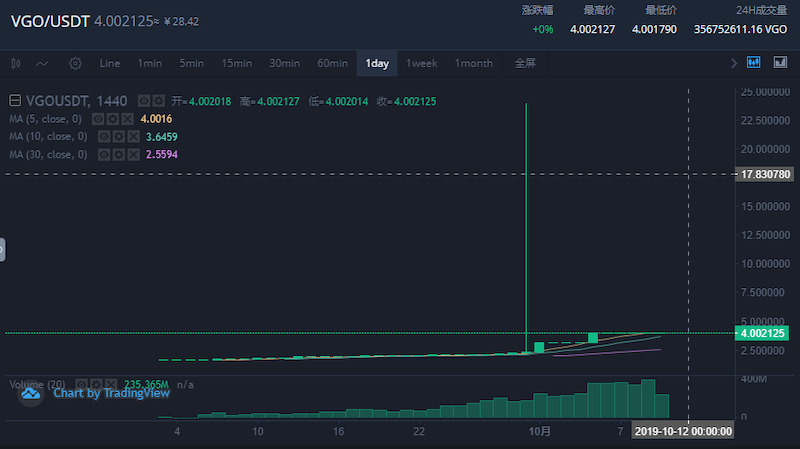Switch to the 15min interval tab
800x449 pixels.
point(236,63)
